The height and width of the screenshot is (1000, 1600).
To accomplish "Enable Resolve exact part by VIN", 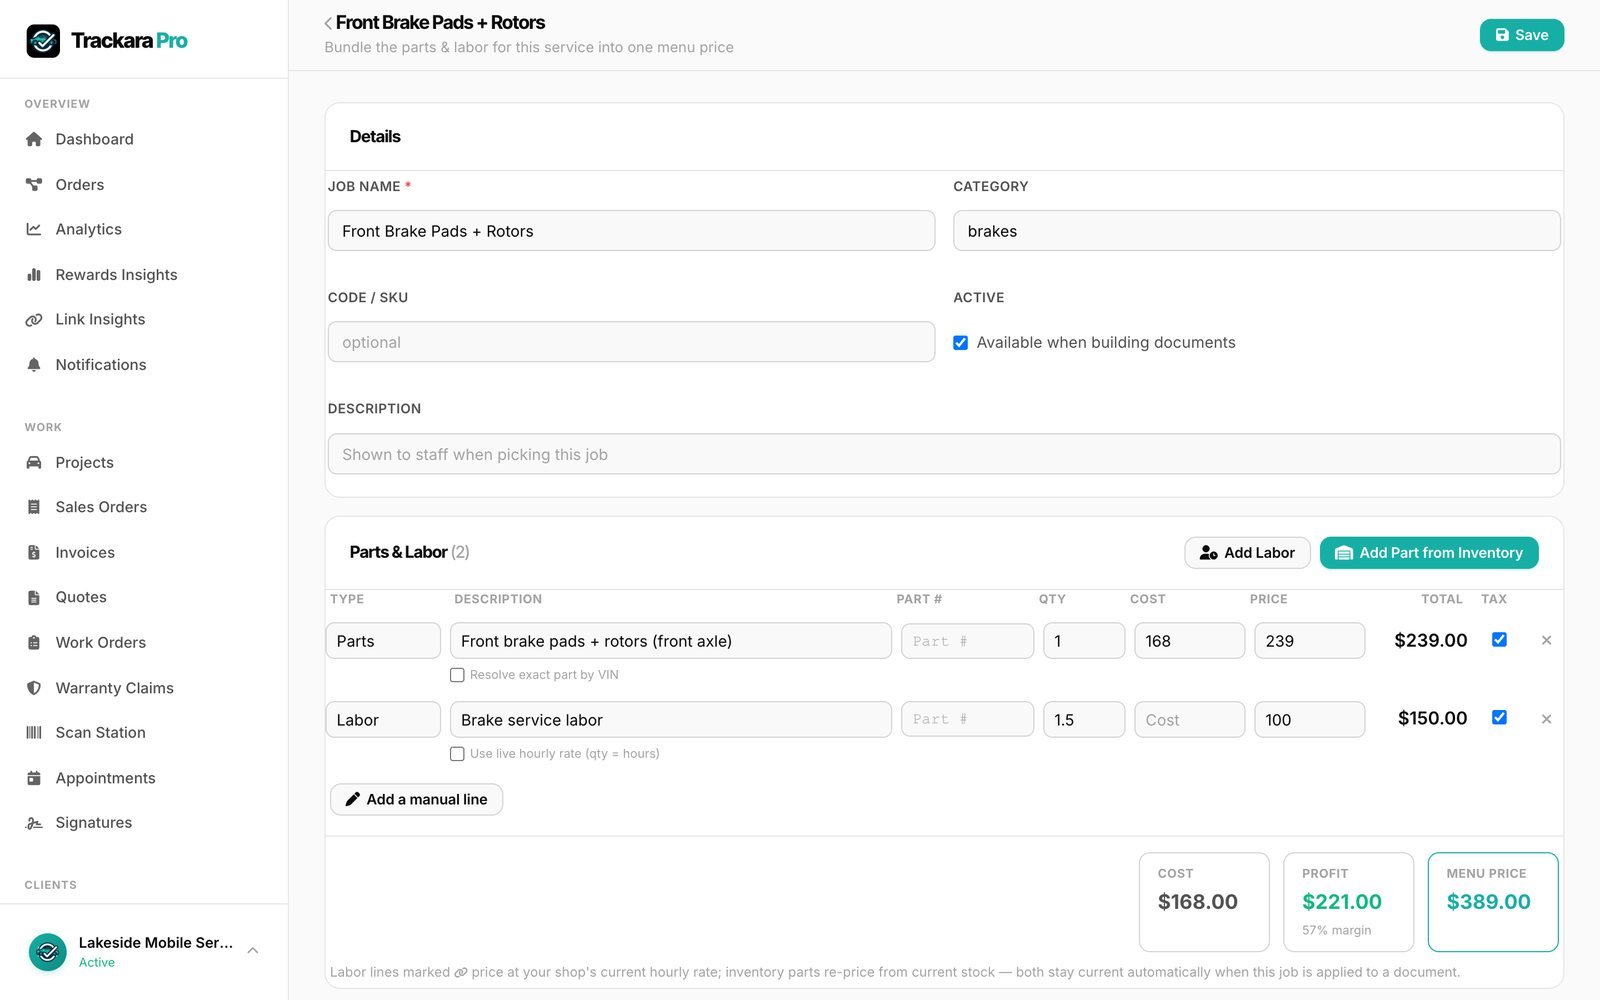I will pyautogui.click(x=457, y=675).
